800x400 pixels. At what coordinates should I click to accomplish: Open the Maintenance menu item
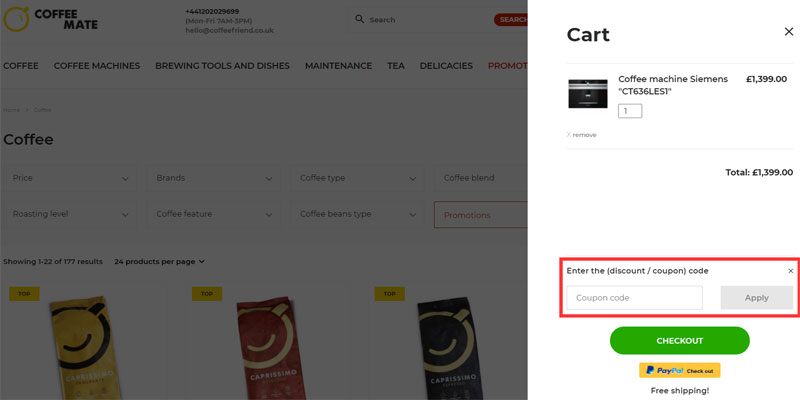(338, 66)
